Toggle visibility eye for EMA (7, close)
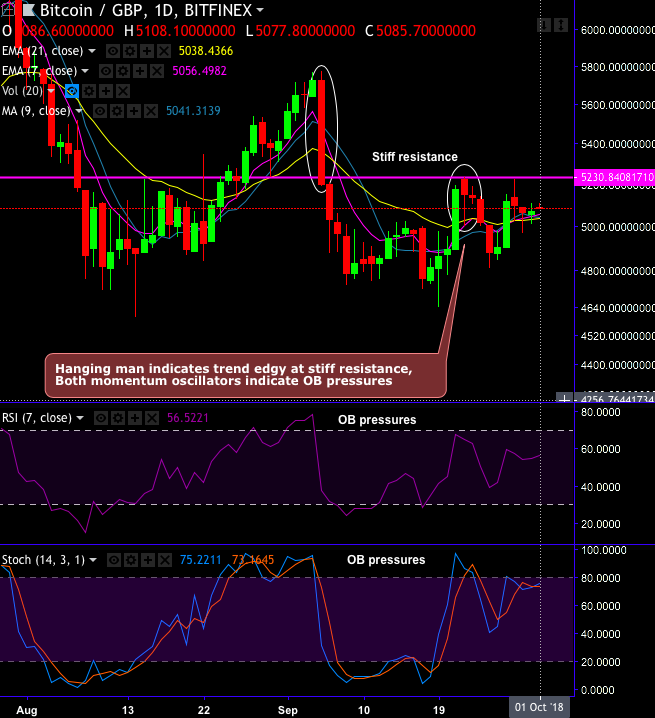This screenshot has height=718, width=655. 106,71
